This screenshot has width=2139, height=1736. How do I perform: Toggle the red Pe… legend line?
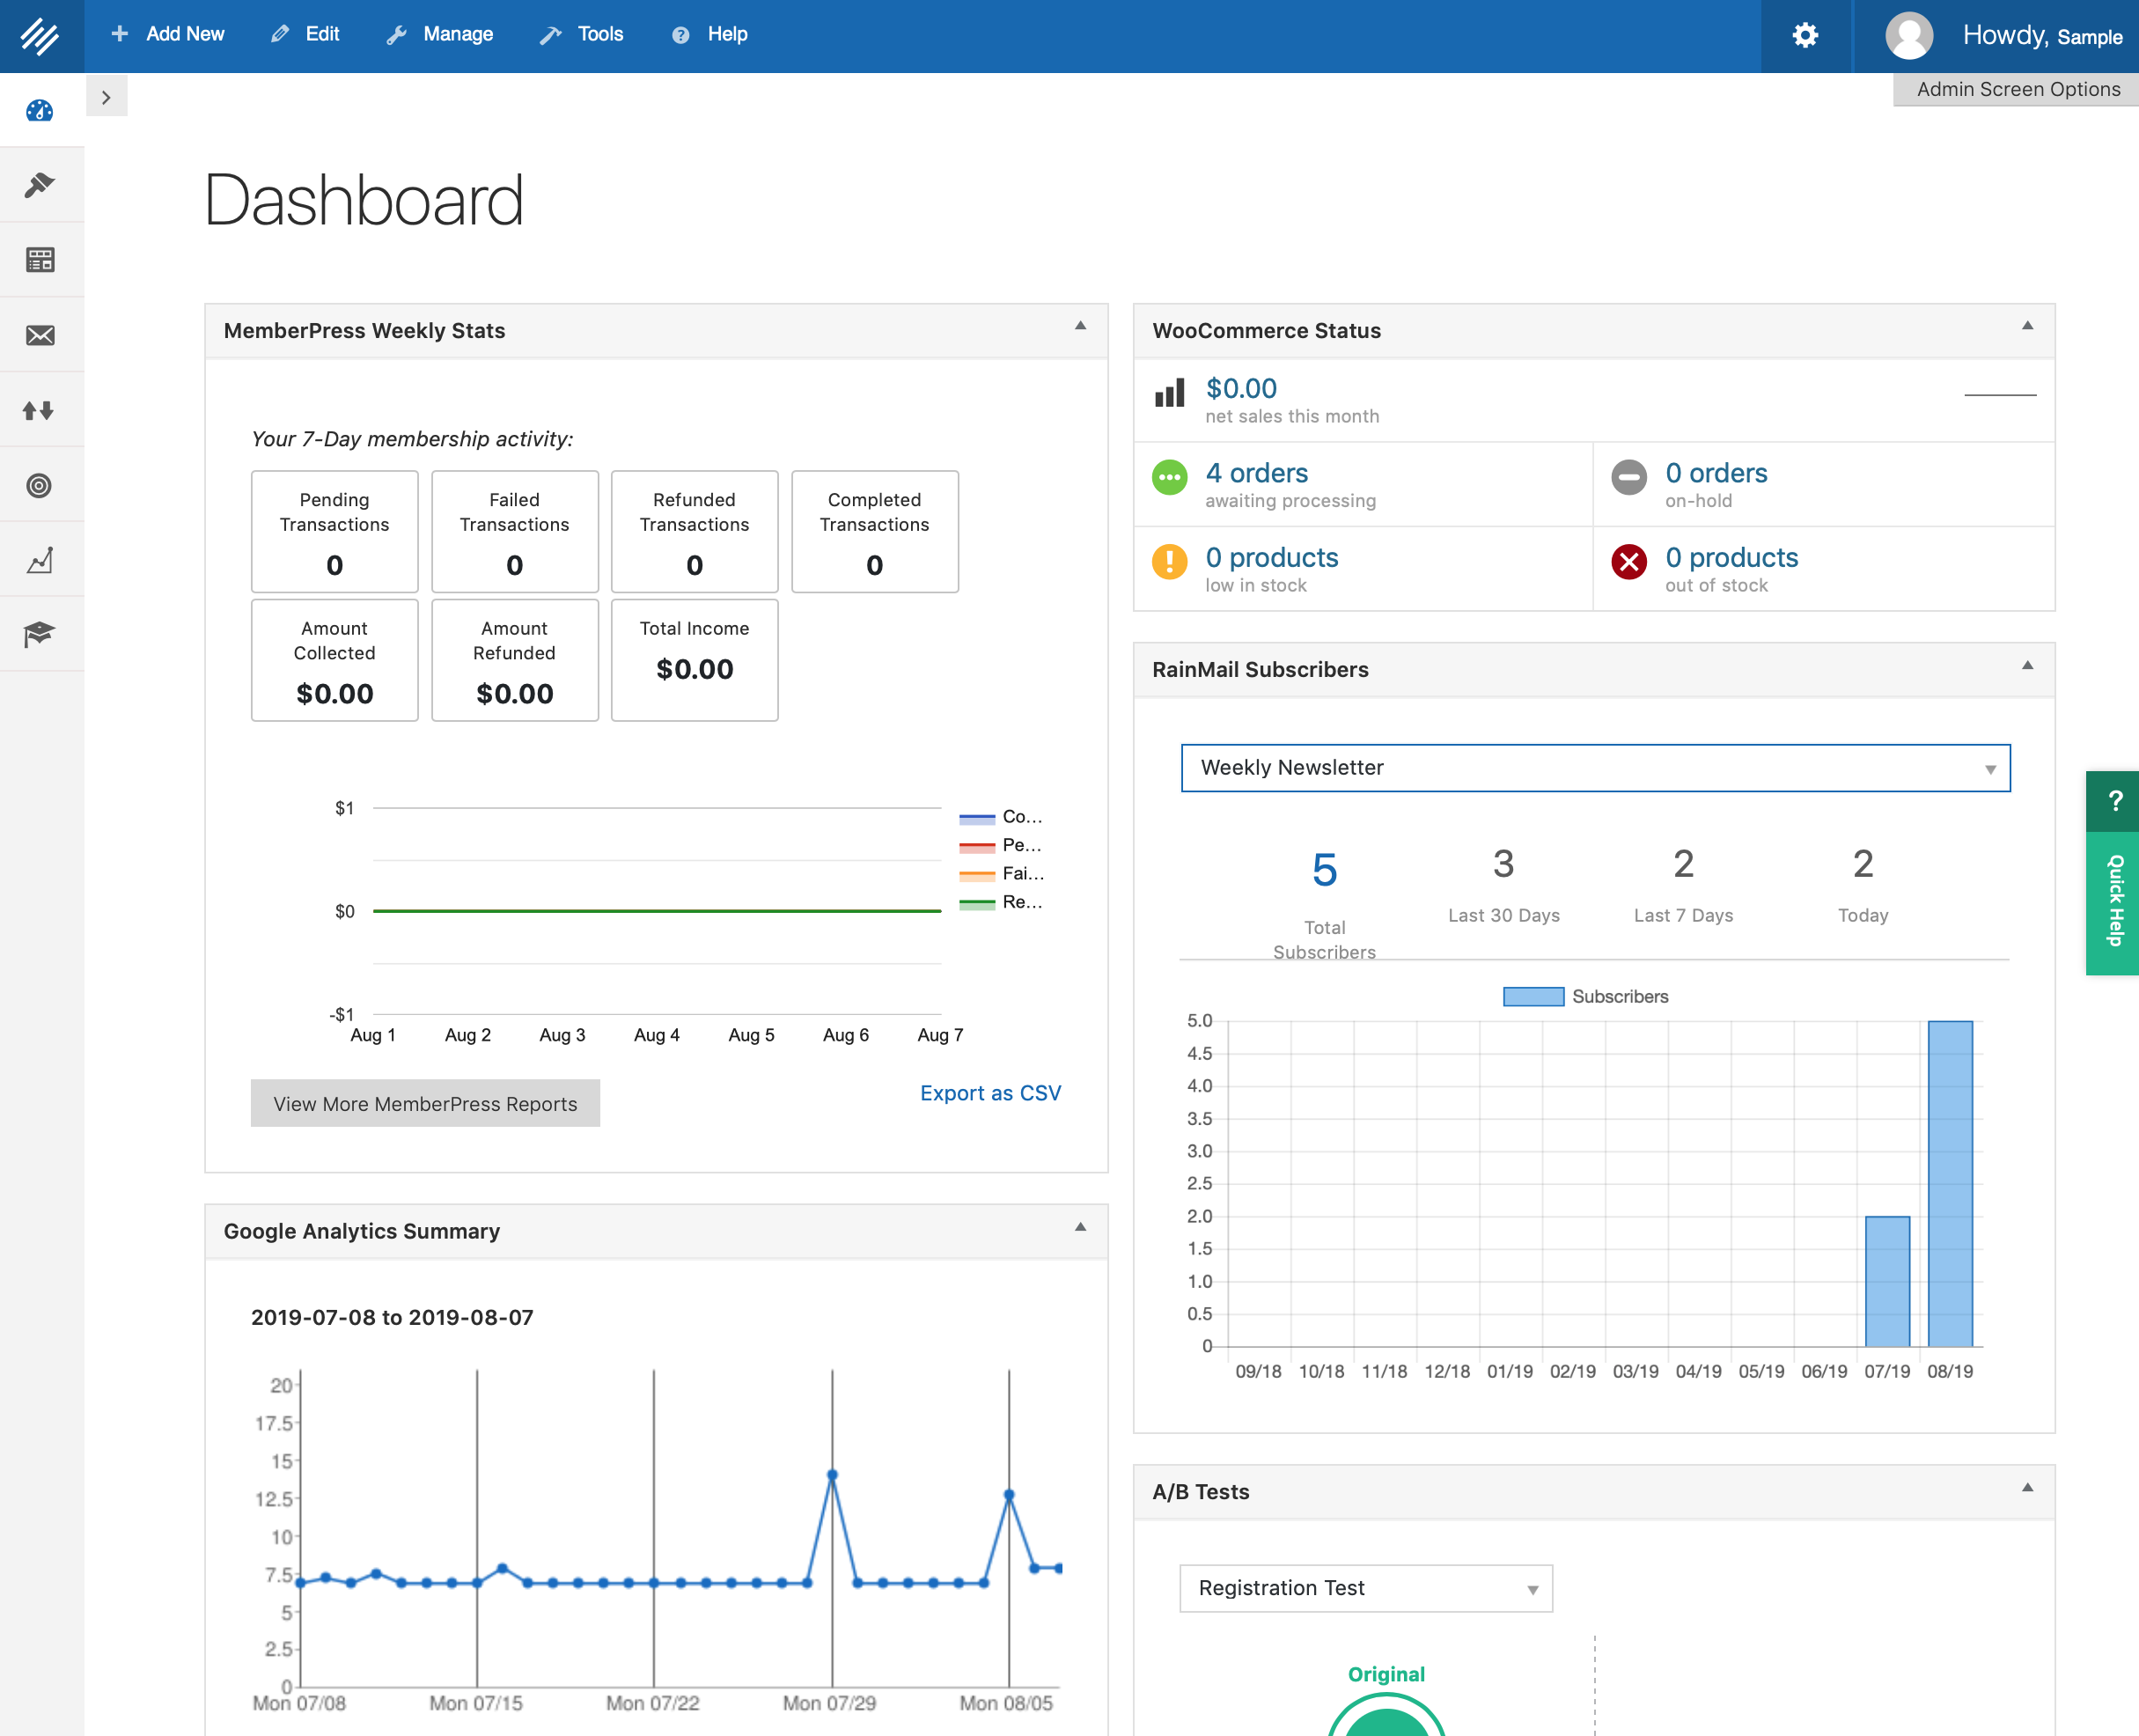coord(977,847)
